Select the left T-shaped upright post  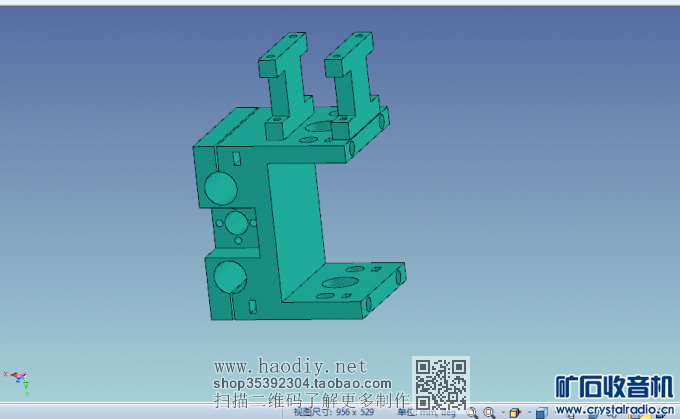point(284,85)
